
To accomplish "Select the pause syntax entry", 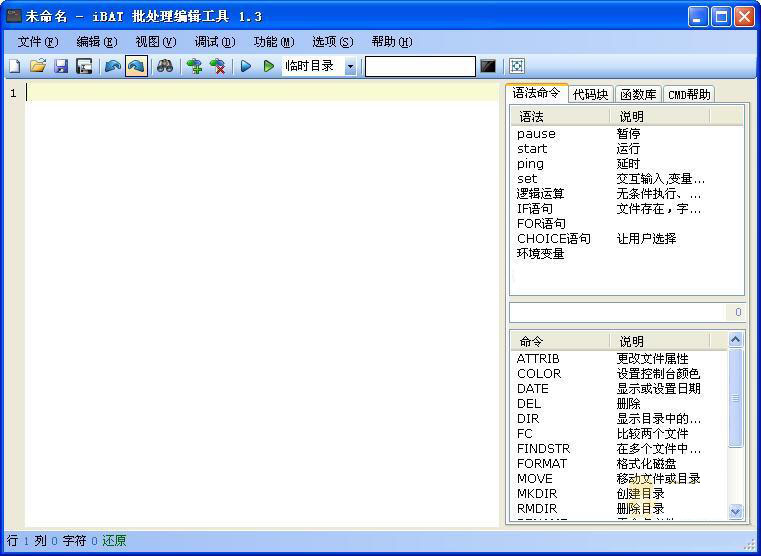I will [x=536, y=133].
